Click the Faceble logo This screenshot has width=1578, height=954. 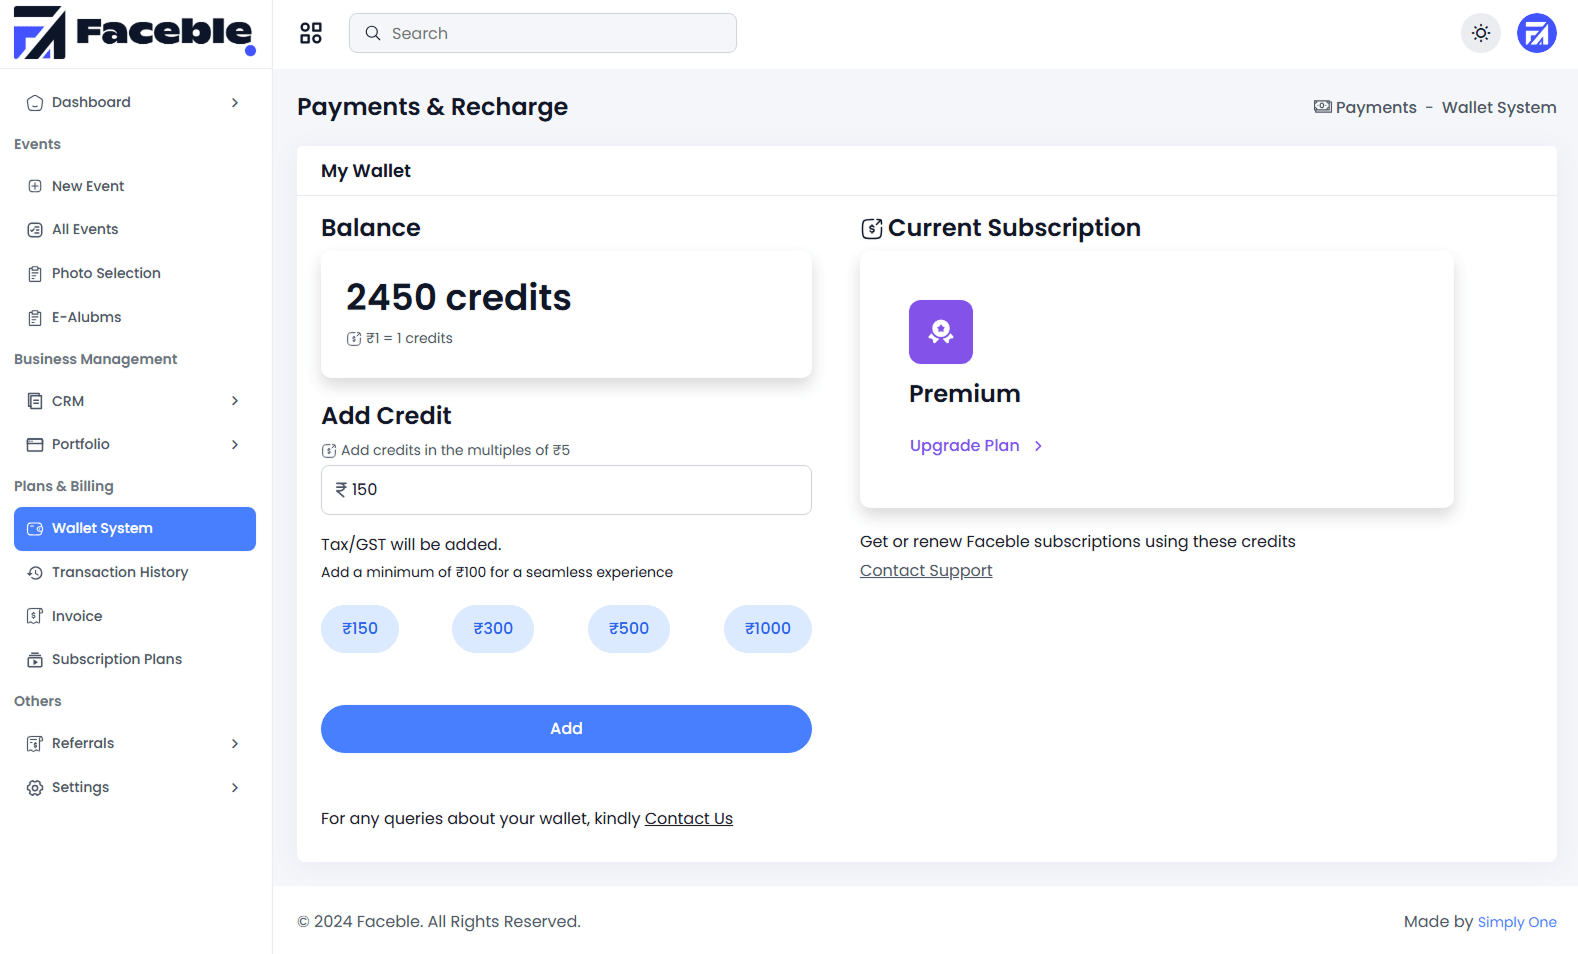pyautogui.click(x=134, y=33)
